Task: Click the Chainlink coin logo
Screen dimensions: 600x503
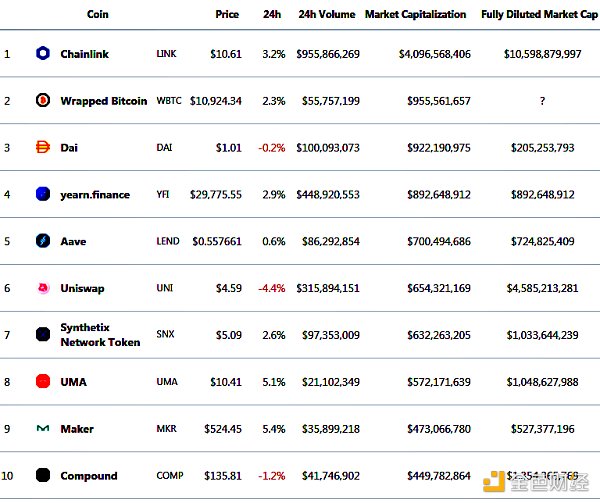Action: (x=43, y=53)
